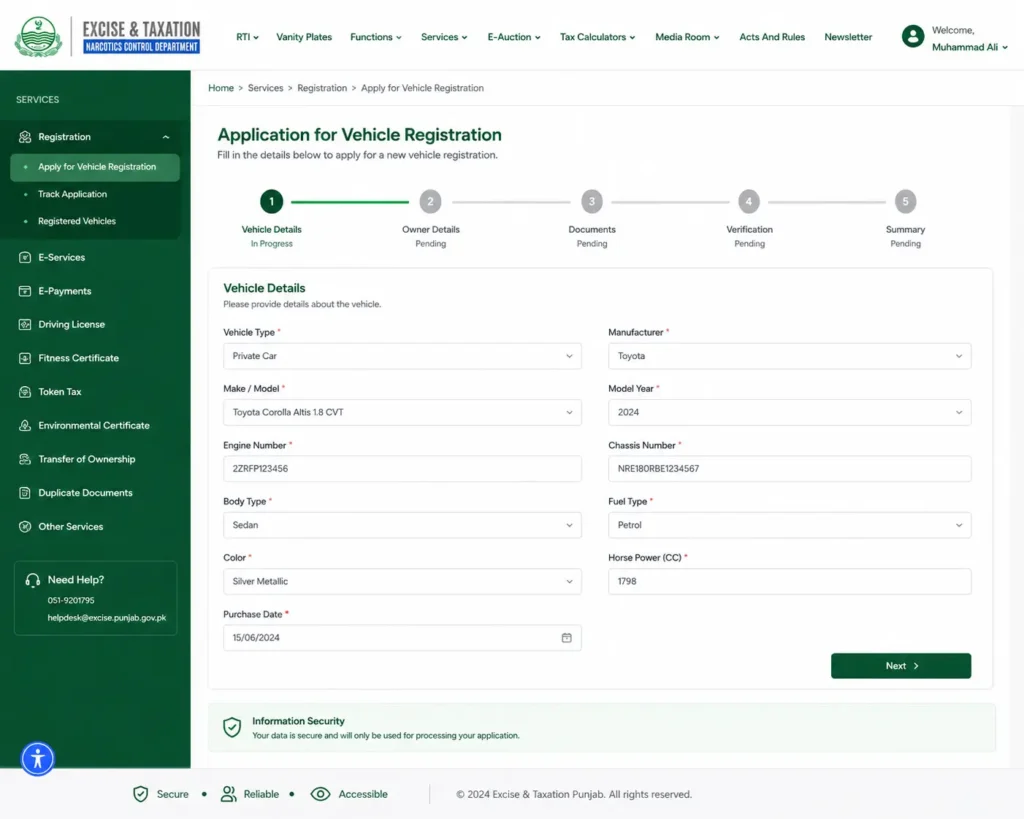Viewport: 1024px width, 819px height.
Task: Click the Token Tax sidebar icon
Action: pyautogui.click(x=25, y=392)
